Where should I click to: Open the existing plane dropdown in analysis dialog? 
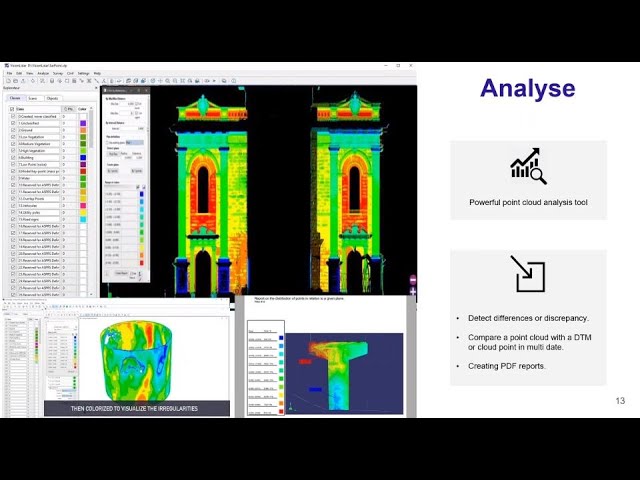pos(135,142)
